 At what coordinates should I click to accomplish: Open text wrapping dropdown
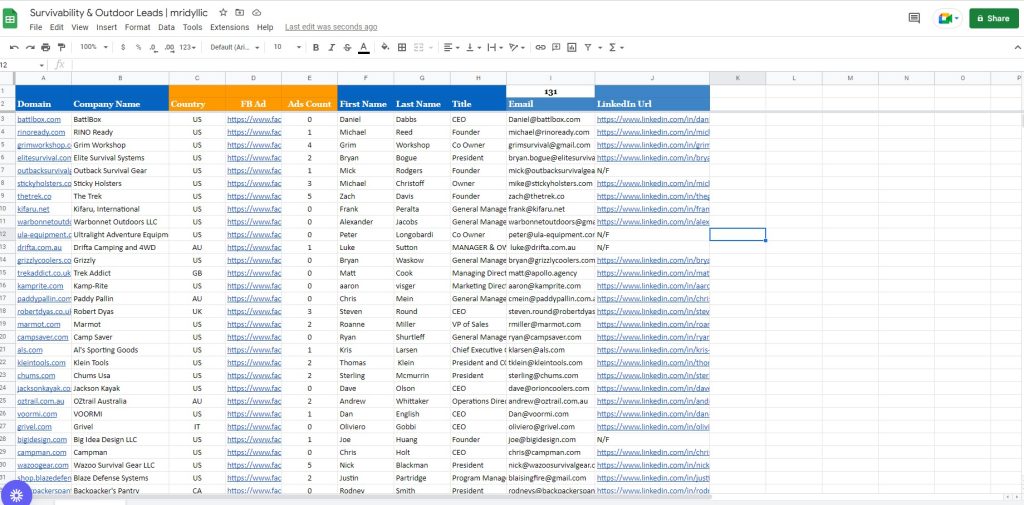click(494, 47)
